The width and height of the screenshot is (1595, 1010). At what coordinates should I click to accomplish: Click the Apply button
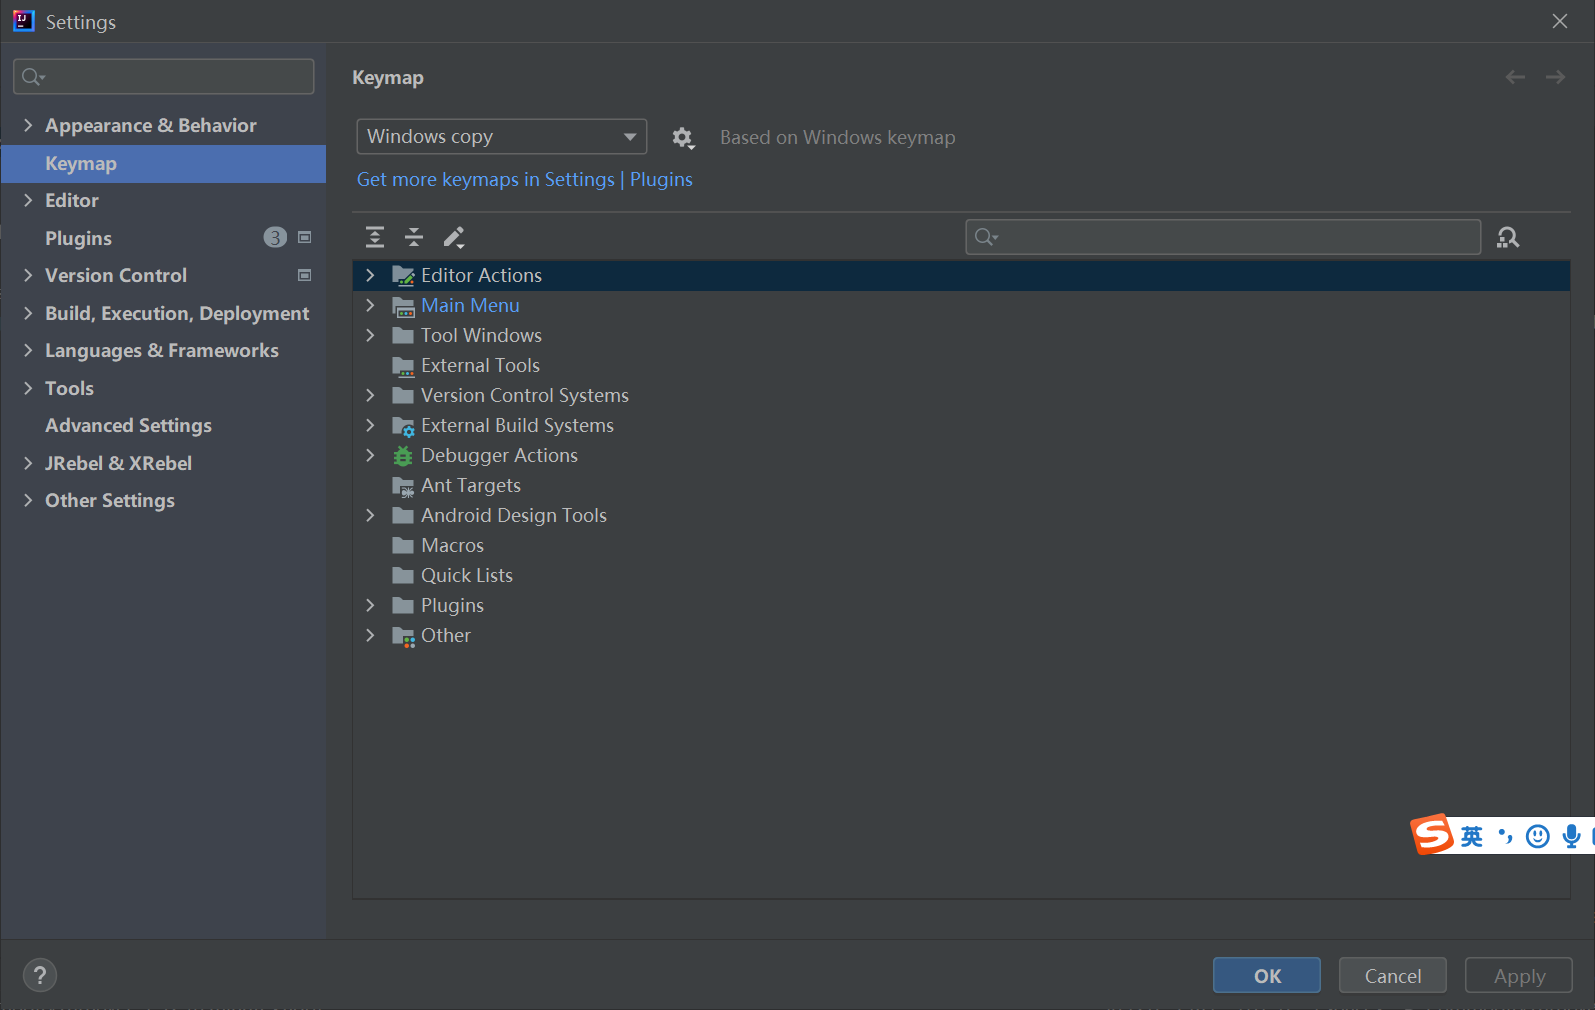point(1519,975)
